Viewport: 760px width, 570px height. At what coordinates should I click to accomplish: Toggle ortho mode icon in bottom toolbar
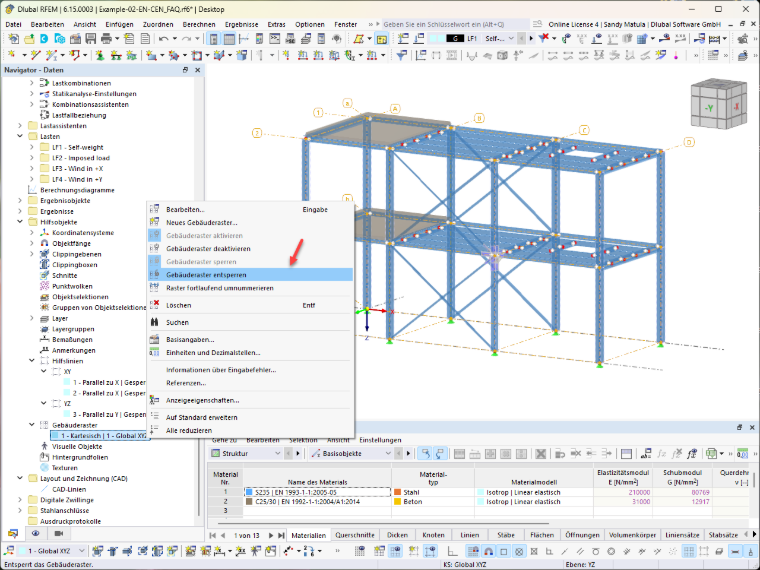[x=452, y=551]
